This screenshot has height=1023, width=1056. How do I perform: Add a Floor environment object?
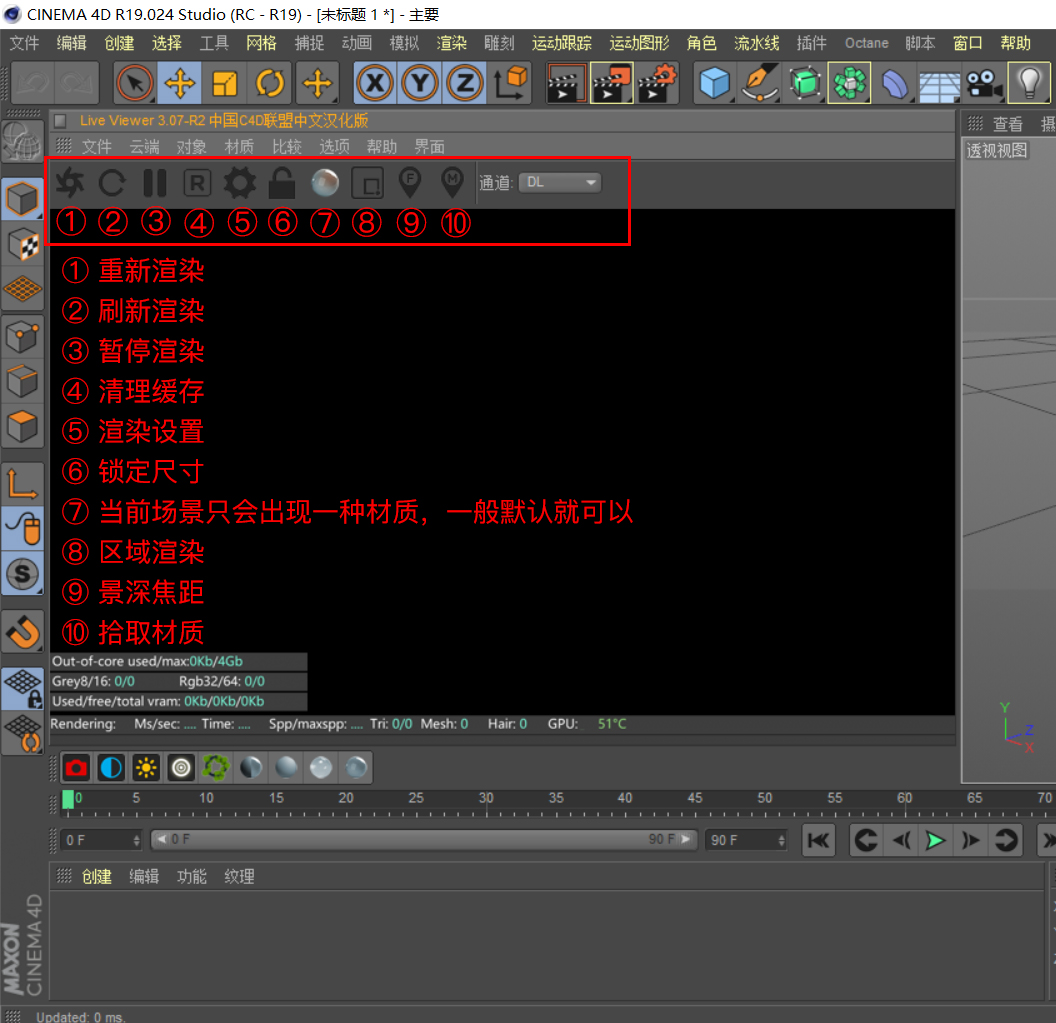click(x=939, y=84)
